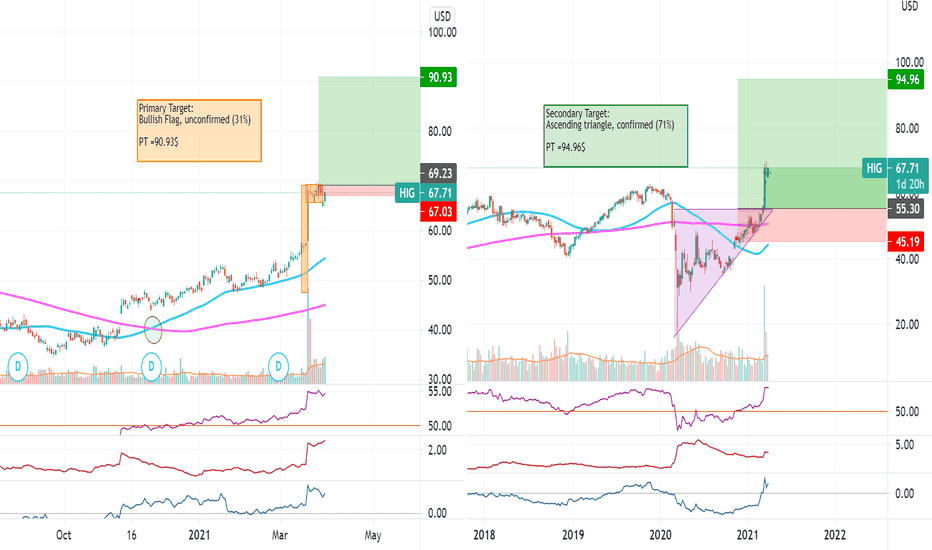The height and width of the screenshot is (550, 932).
Task: Click the first dividend D marker near October
Action: (18, 367)
